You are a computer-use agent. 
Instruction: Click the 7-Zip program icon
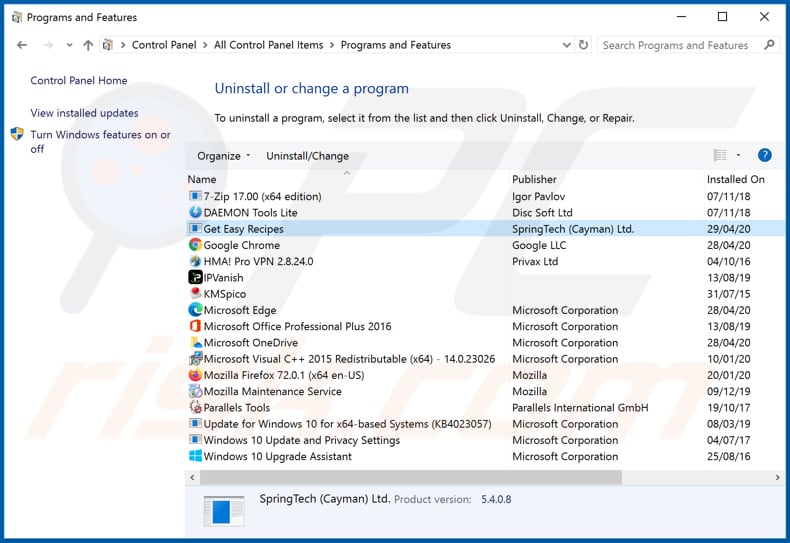click(x=195, y=196)
